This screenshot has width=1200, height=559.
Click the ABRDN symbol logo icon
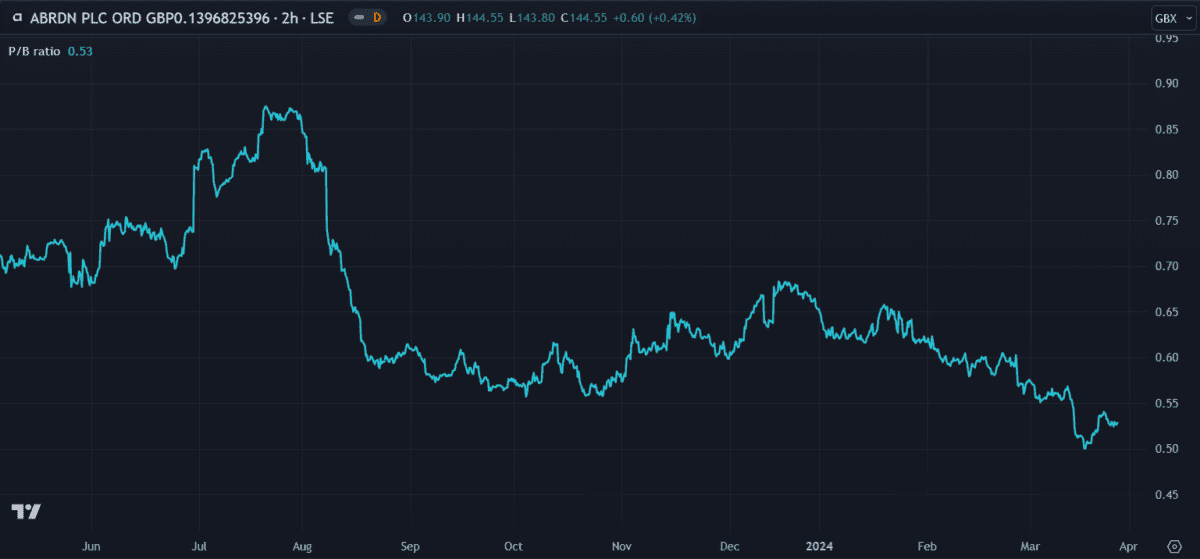tap(16, 18)
